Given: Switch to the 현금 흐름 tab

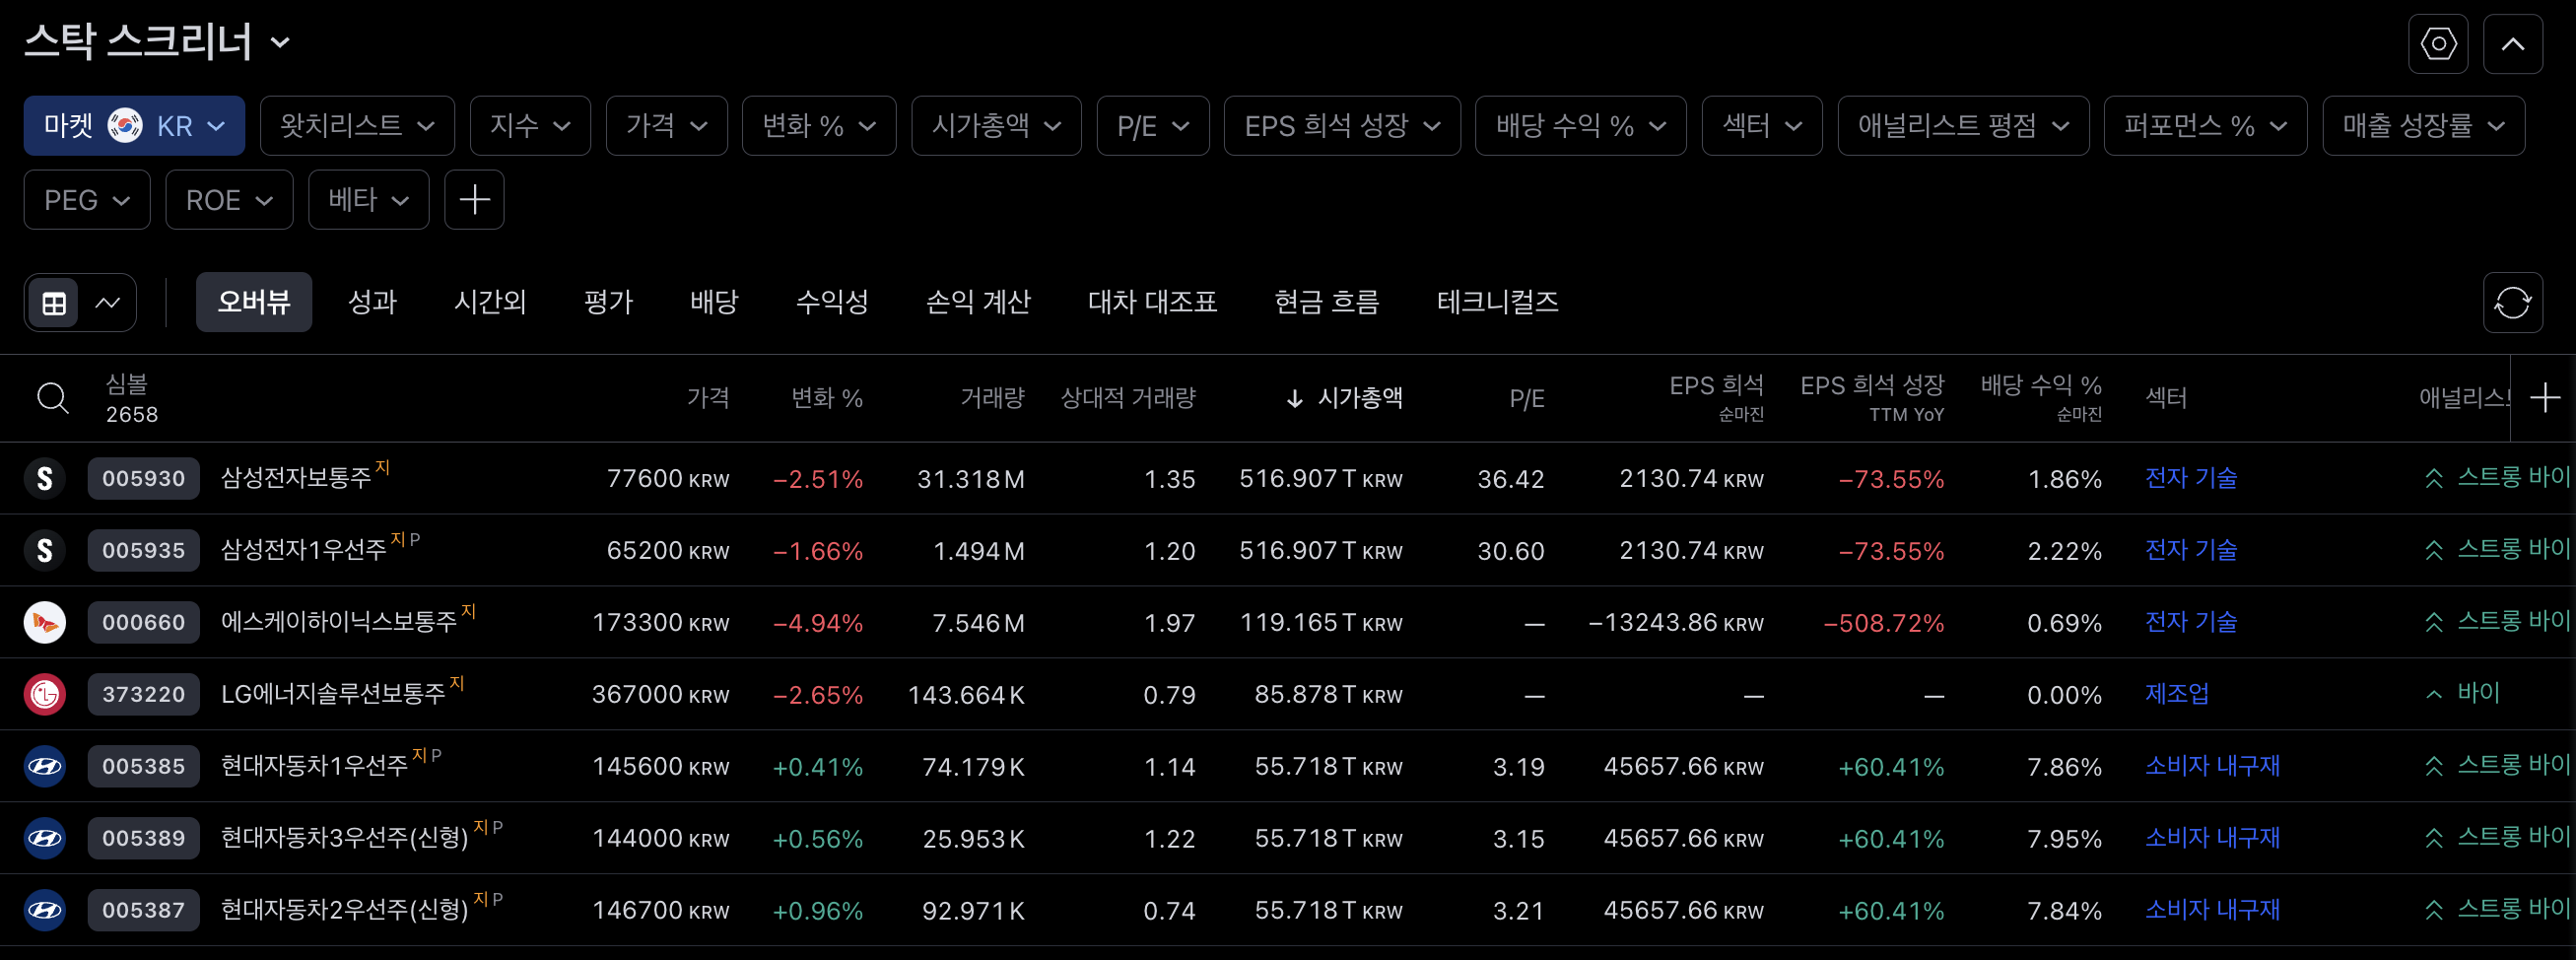Looking at the screenshot, I should tap(1327, 302).
